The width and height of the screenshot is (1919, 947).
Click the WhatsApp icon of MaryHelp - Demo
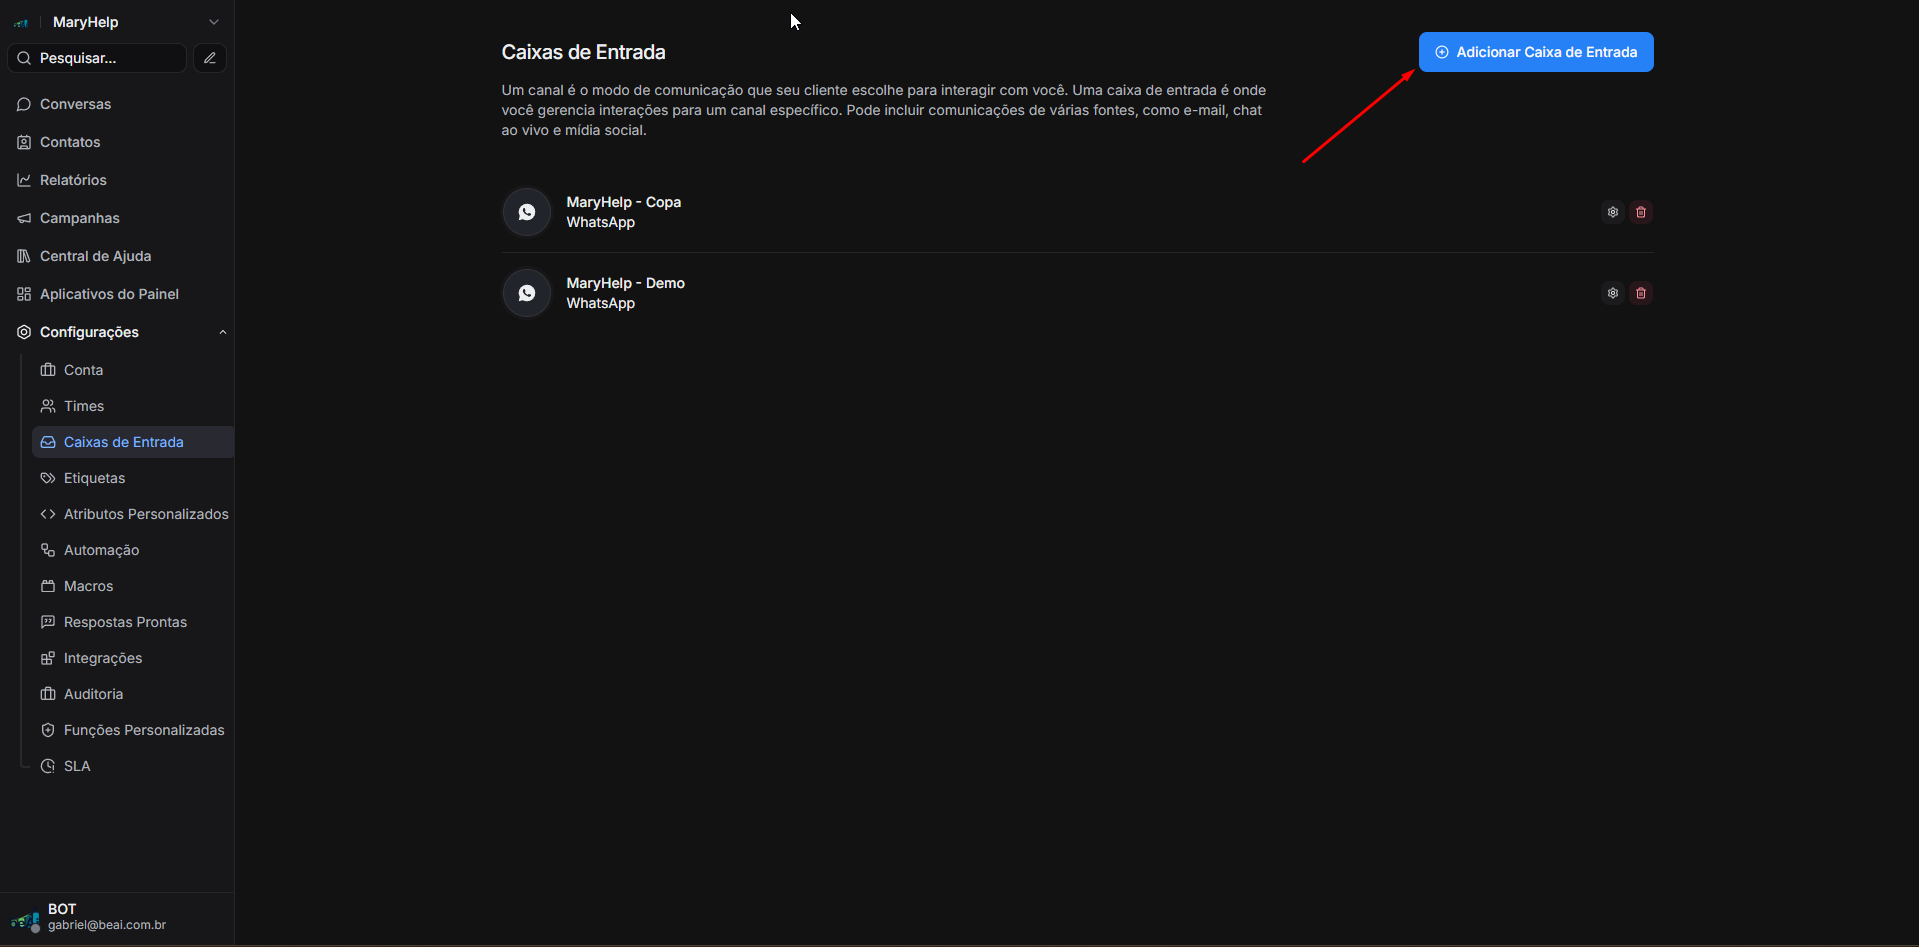527,293
